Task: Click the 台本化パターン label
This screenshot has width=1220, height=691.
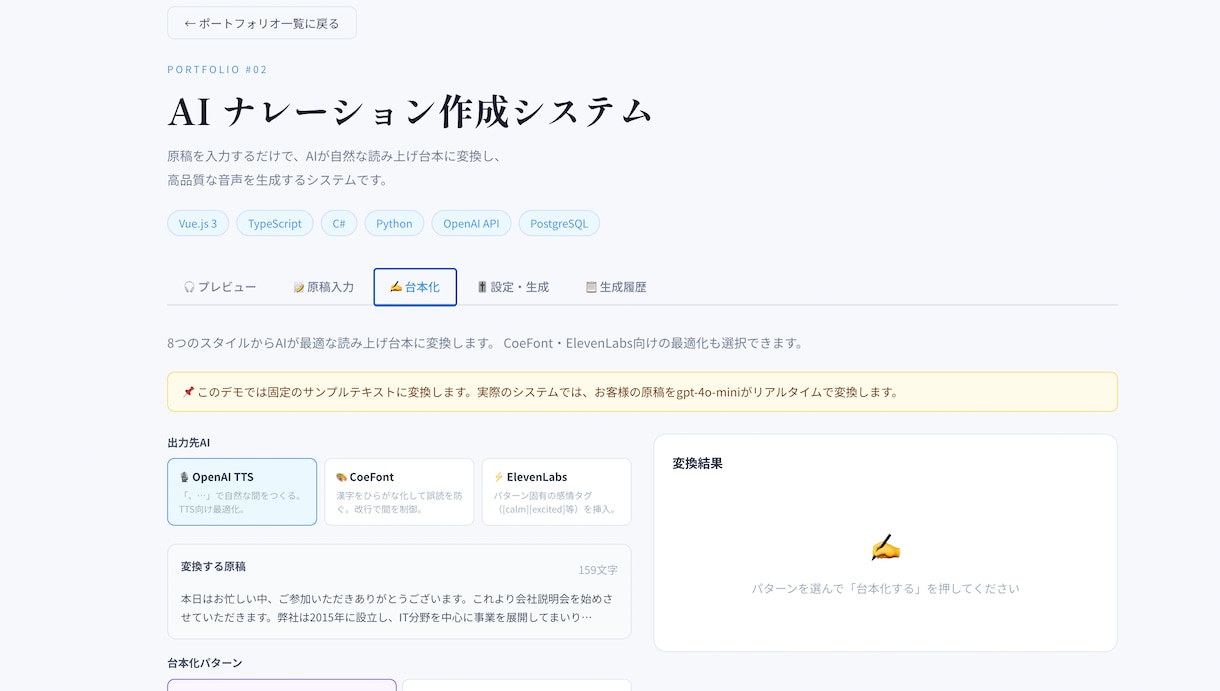Action: tap(205, 663)
